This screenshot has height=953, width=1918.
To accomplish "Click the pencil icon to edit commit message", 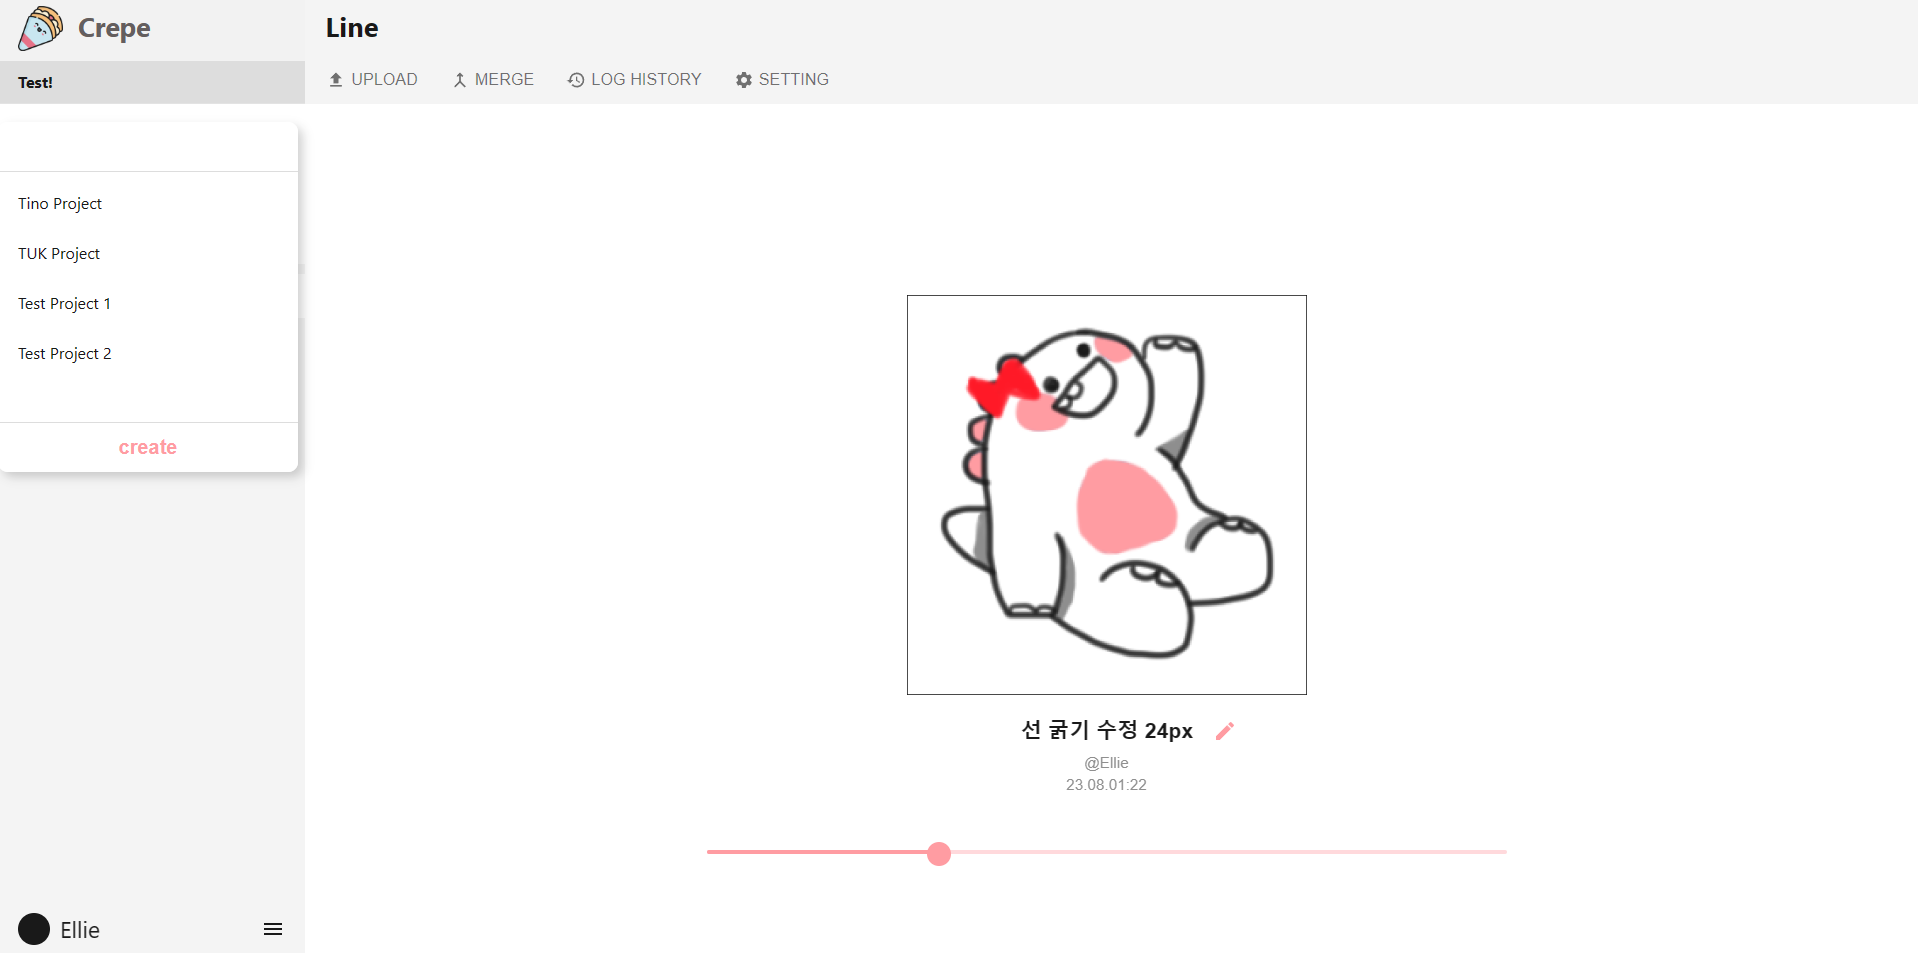I will pyautogui.click(x=1224, y=731).
